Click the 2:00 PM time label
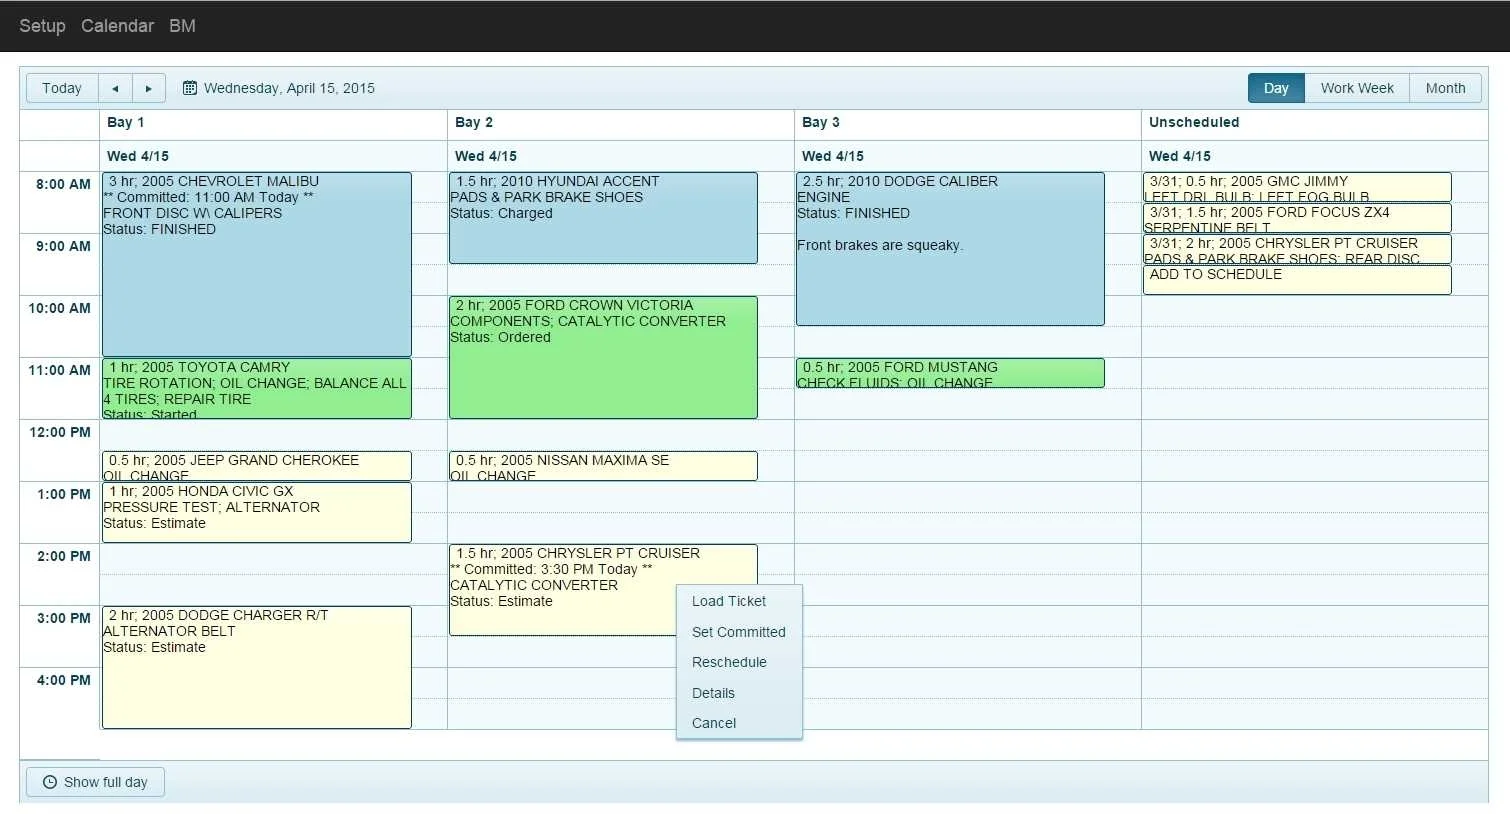This screenshot has width=1510, height=814. click(x=64, y=556)
